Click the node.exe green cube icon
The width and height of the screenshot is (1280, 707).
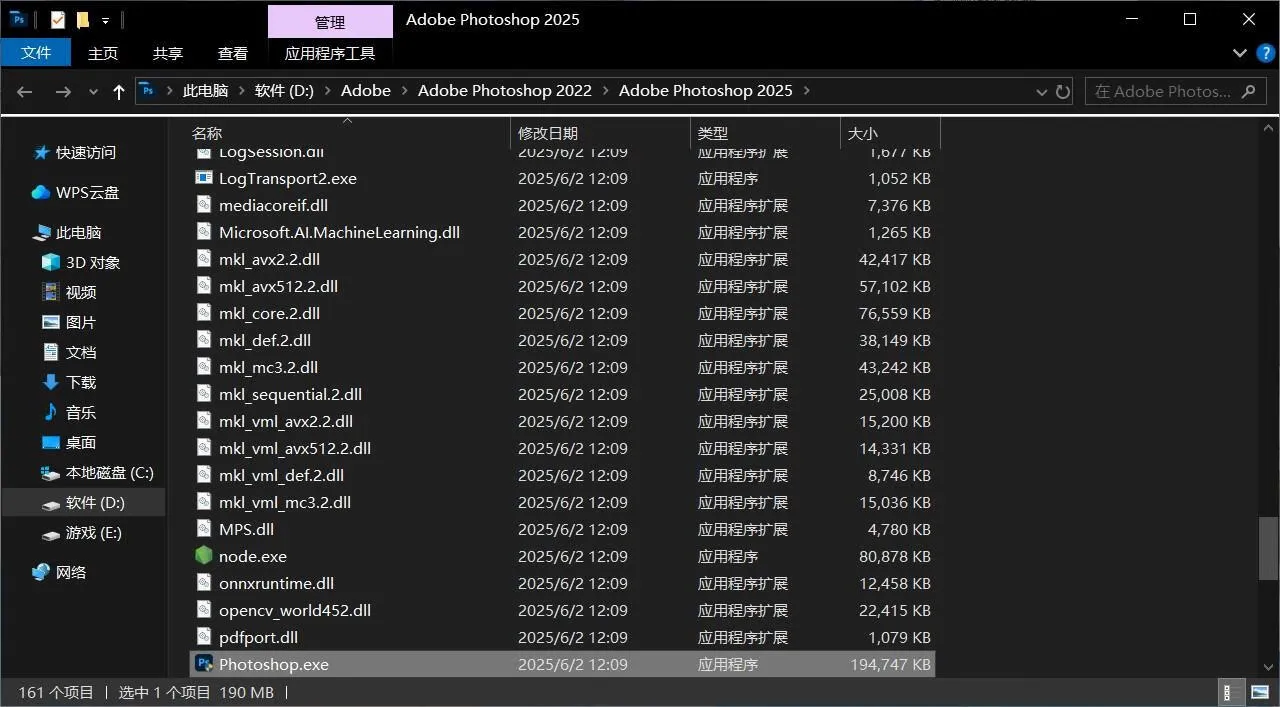[204, 556]
